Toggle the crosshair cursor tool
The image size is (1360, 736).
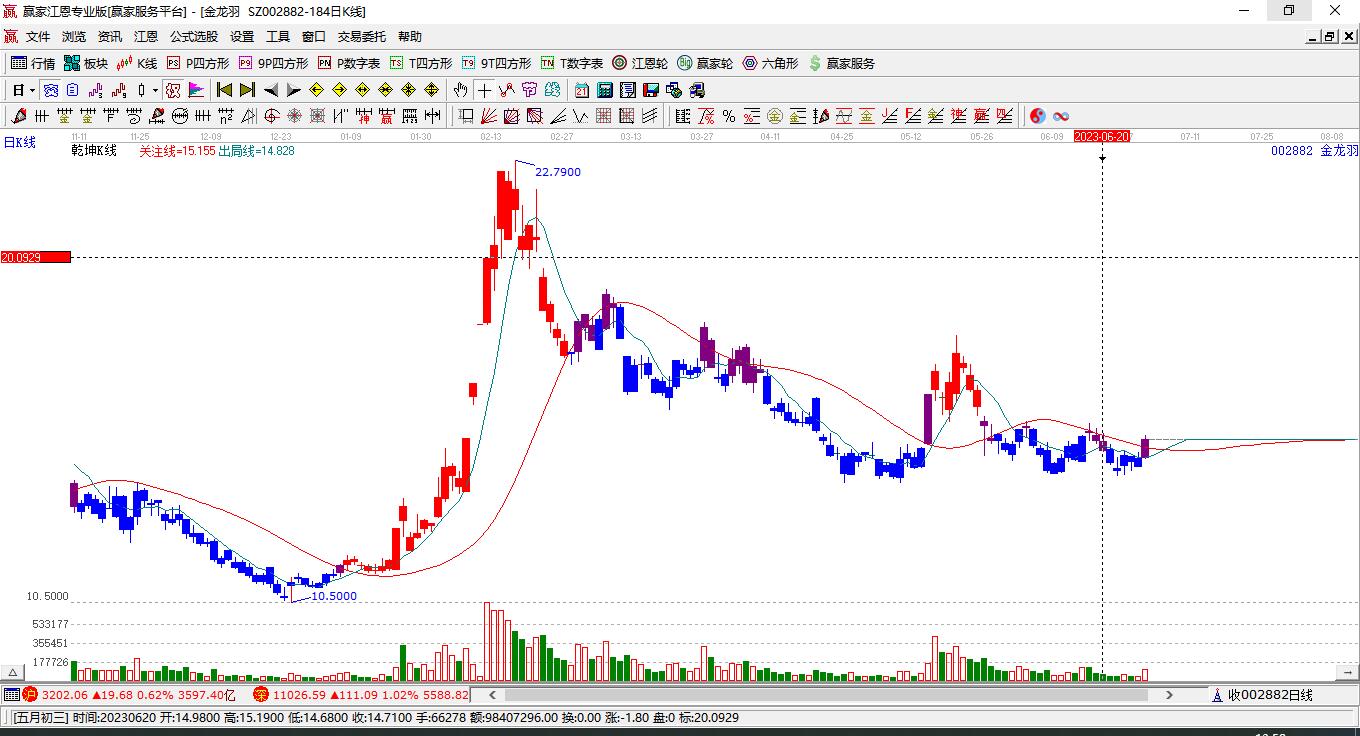(x=484, y=90)
